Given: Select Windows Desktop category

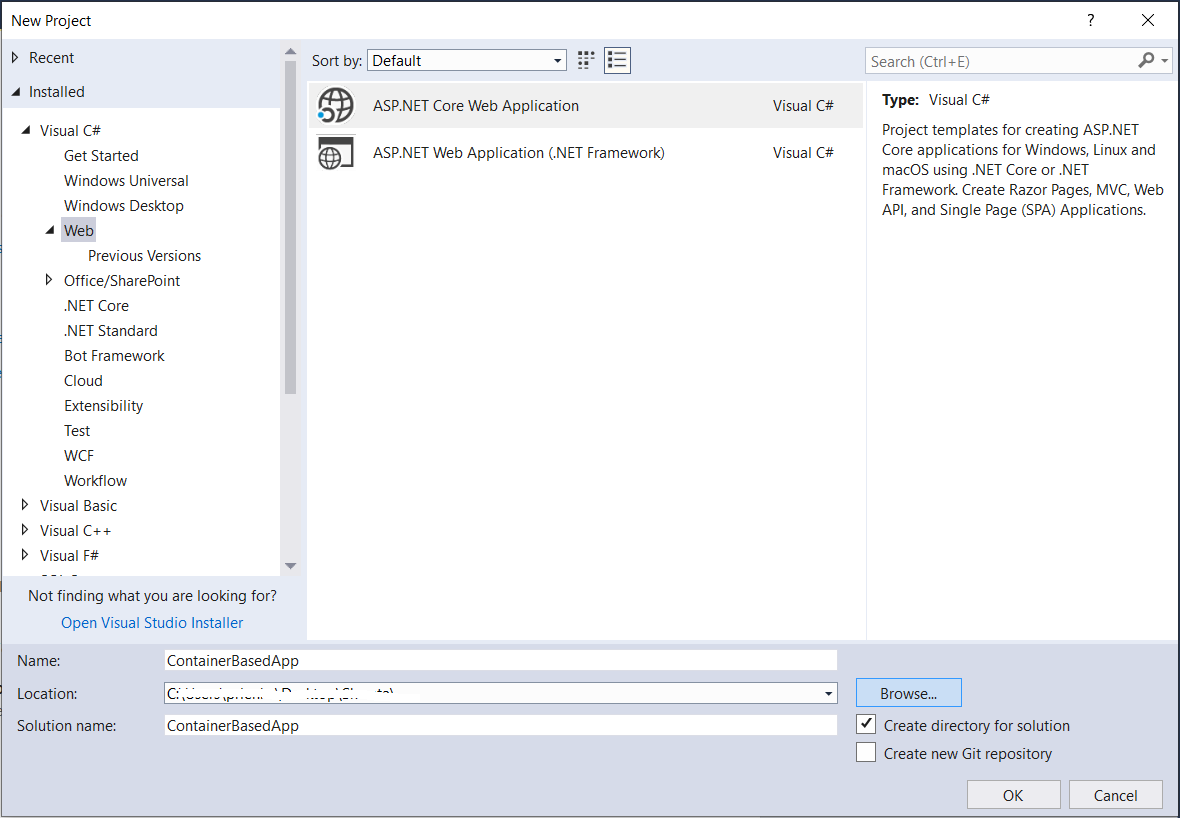Looking at the screenshot, I should point(123,205).
